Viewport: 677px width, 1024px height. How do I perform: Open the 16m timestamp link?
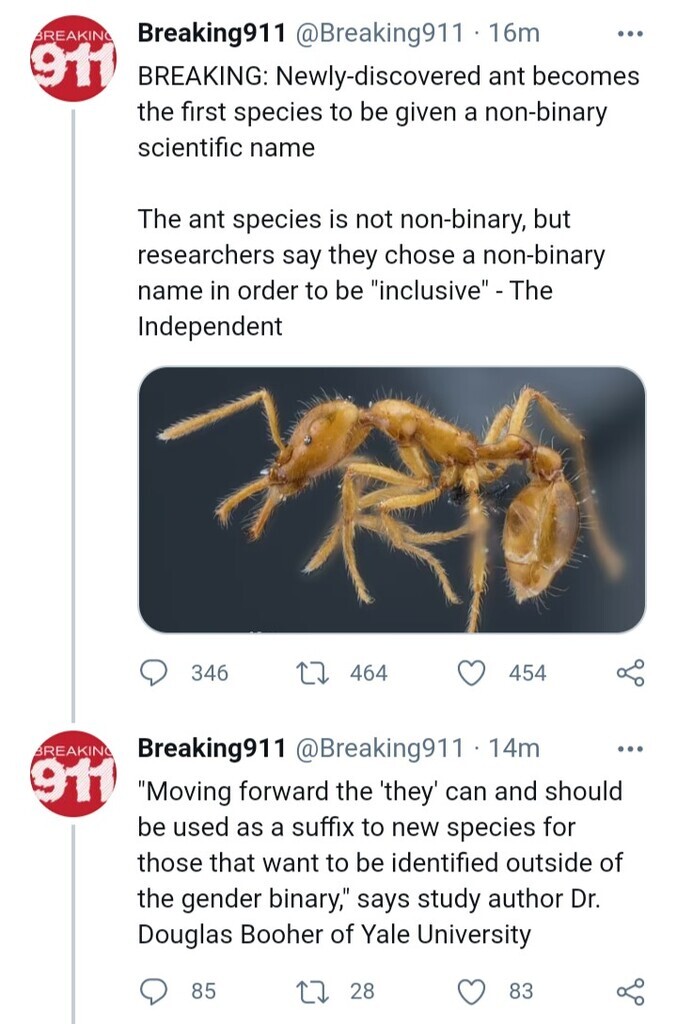(x=516, y=33)
